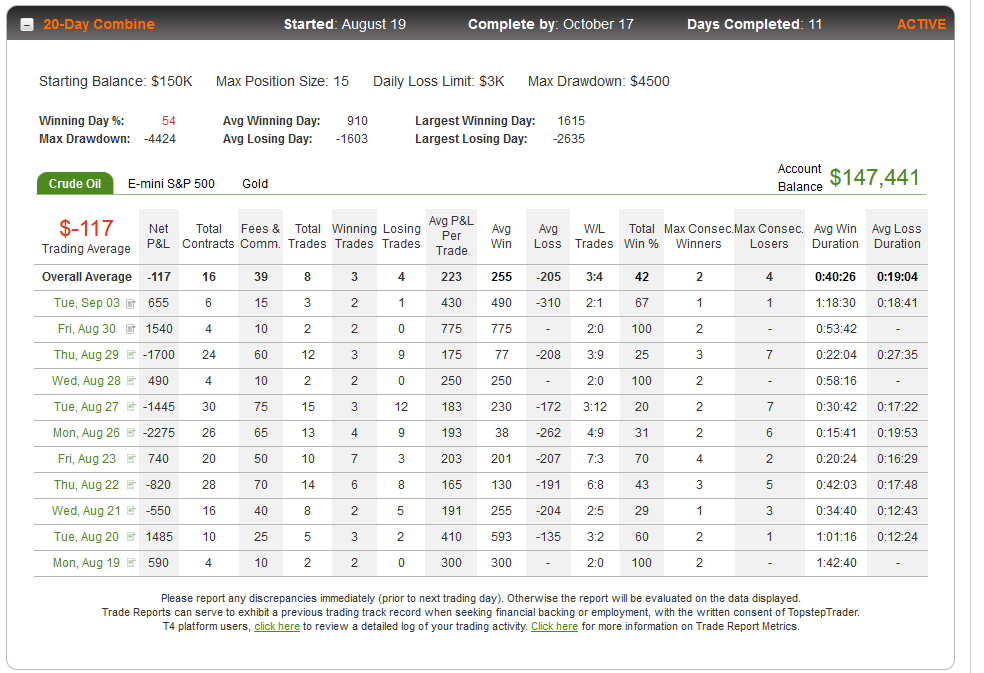This screenshot has width=984, height=673.
Task: Click the 1540 Net P&L cell
Action: (158, 329)
